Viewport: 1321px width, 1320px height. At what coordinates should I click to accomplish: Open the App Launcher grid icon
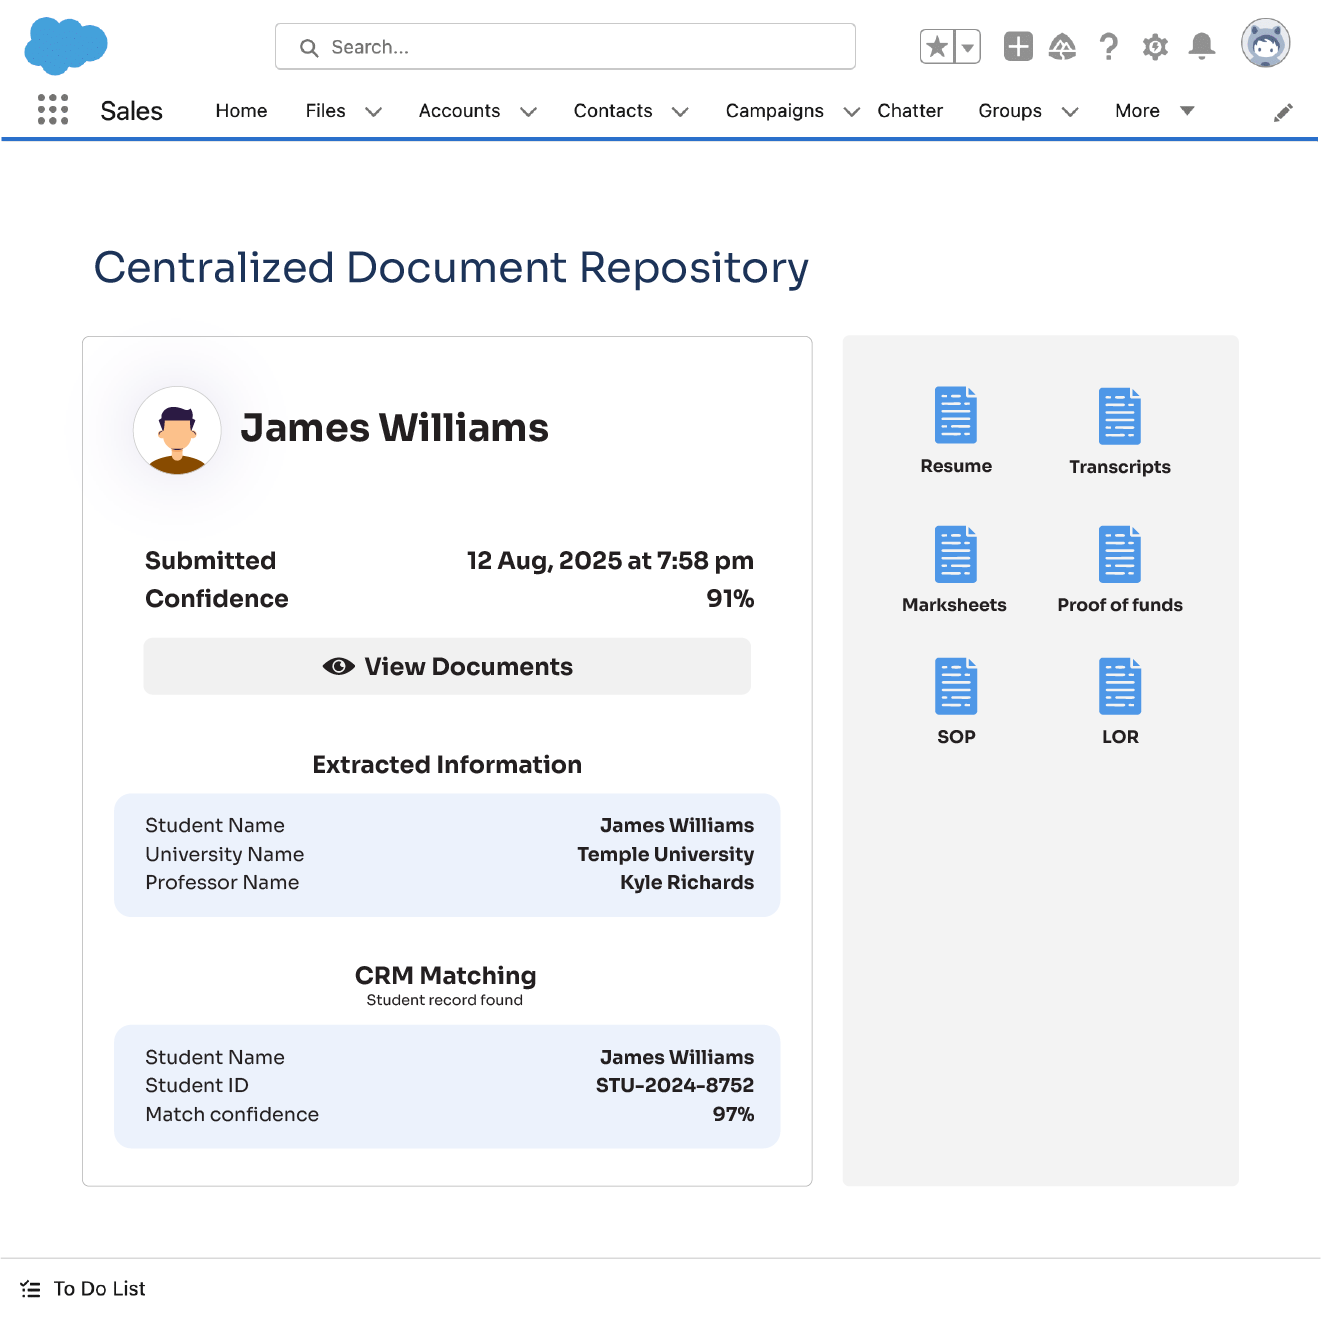pyautogui.click(x=52, y=110)
